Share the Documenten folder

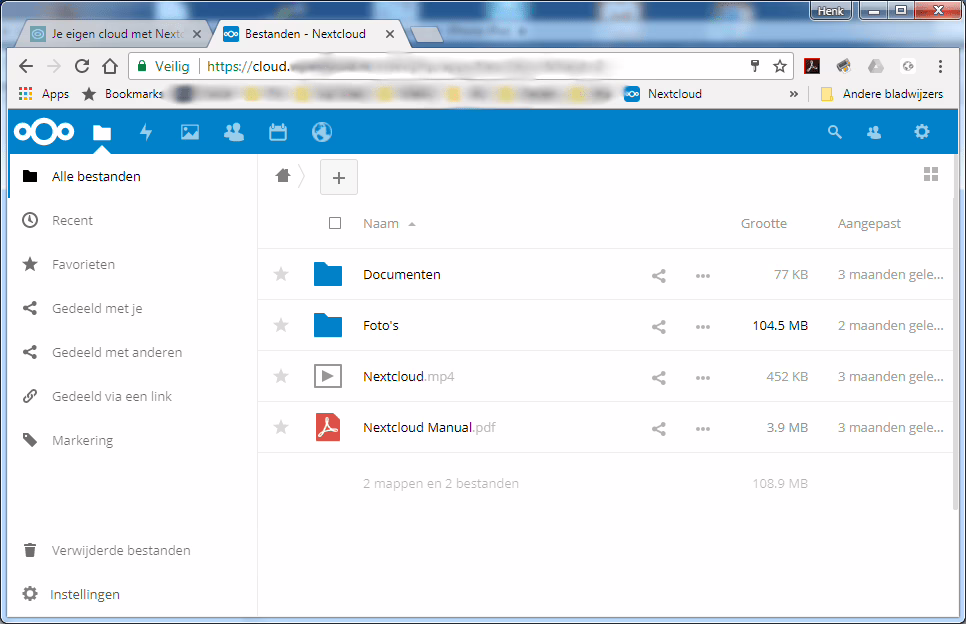coord(658,275)
